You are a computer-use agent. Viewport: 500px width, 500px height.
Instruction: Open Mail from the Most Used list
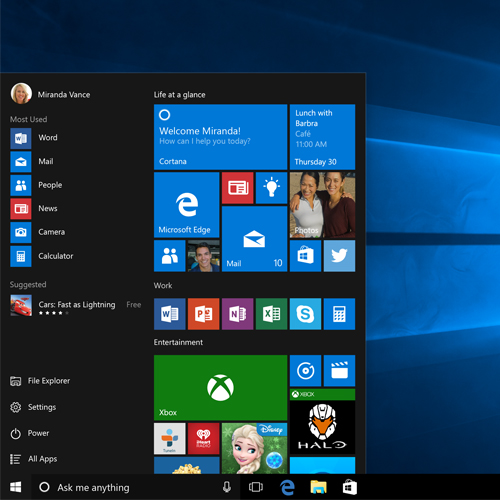32,162
